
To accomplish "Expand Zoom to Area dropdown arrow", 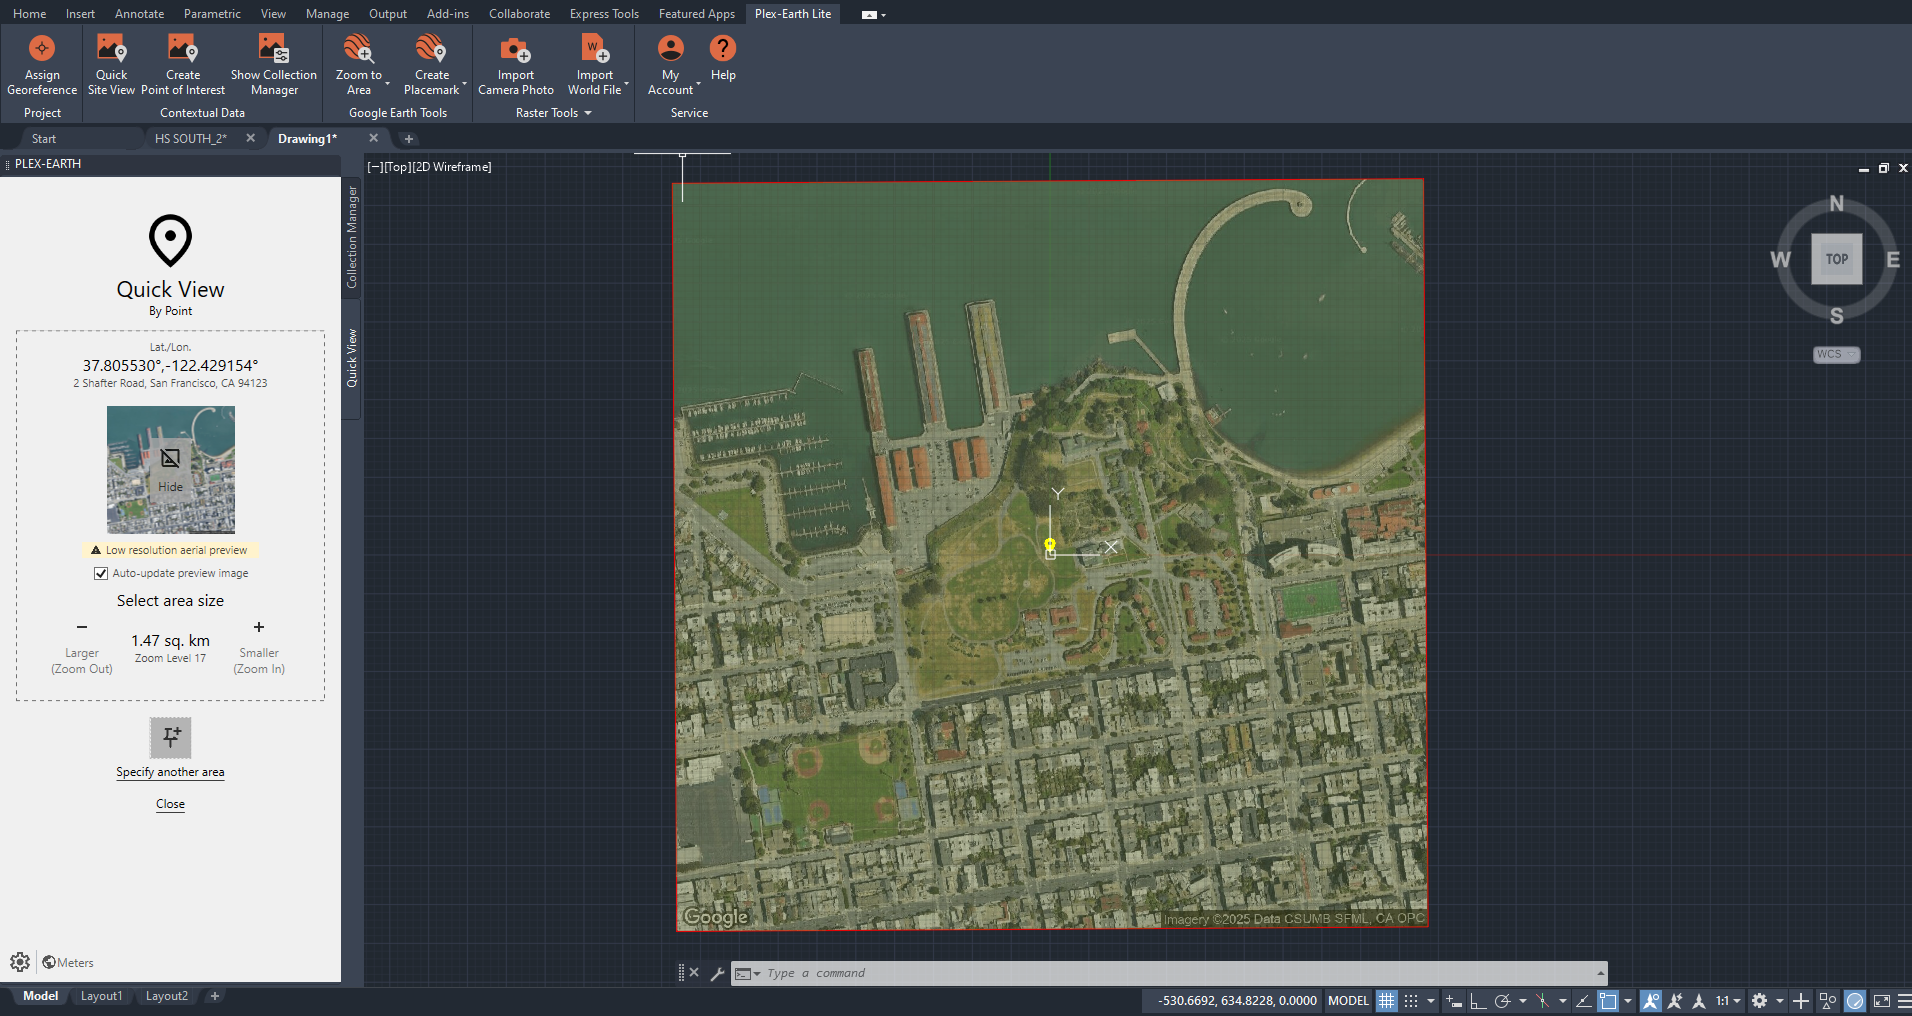I will click(387, 84).
